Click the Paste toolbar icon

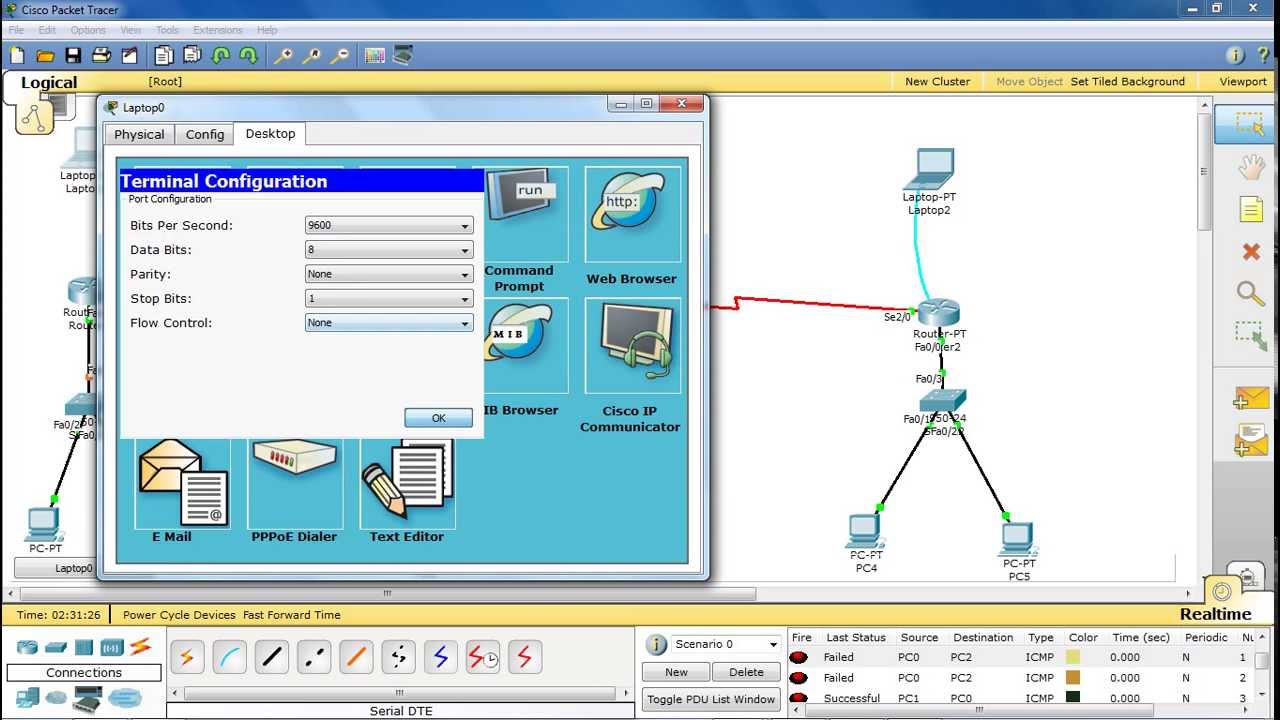pyautogui.click(x=192, y=56)
